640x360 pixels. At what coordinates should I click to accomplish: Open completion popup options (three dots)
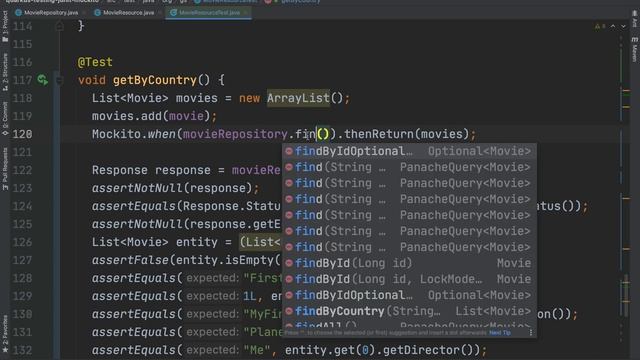531,333
